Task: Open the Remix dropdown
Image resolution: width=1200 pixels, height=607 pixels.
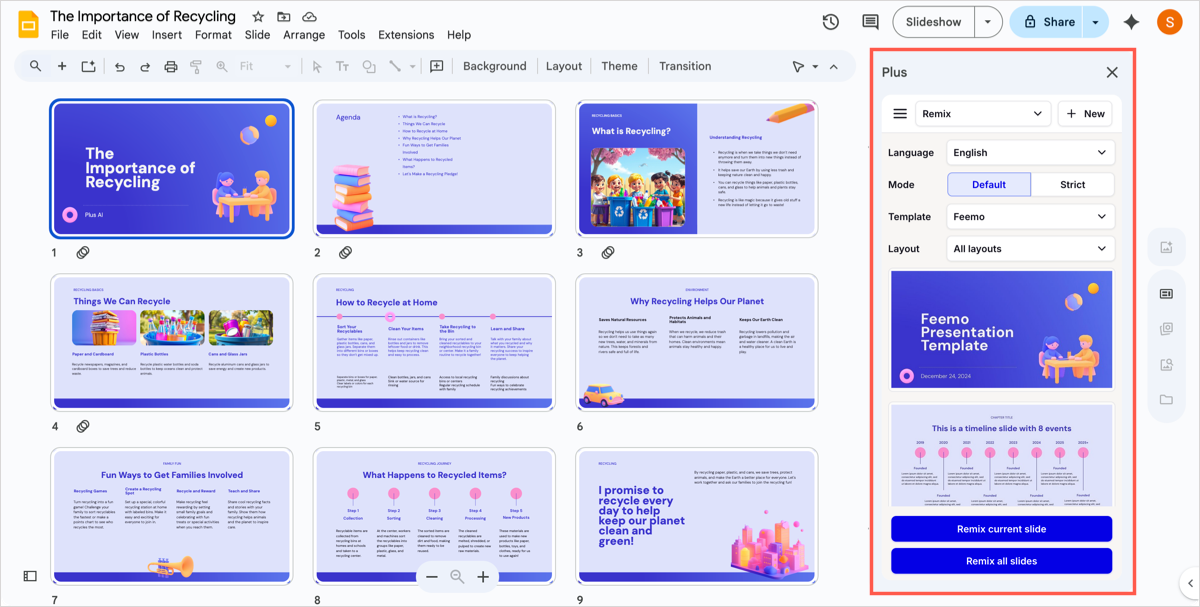Action: point(982,113)
